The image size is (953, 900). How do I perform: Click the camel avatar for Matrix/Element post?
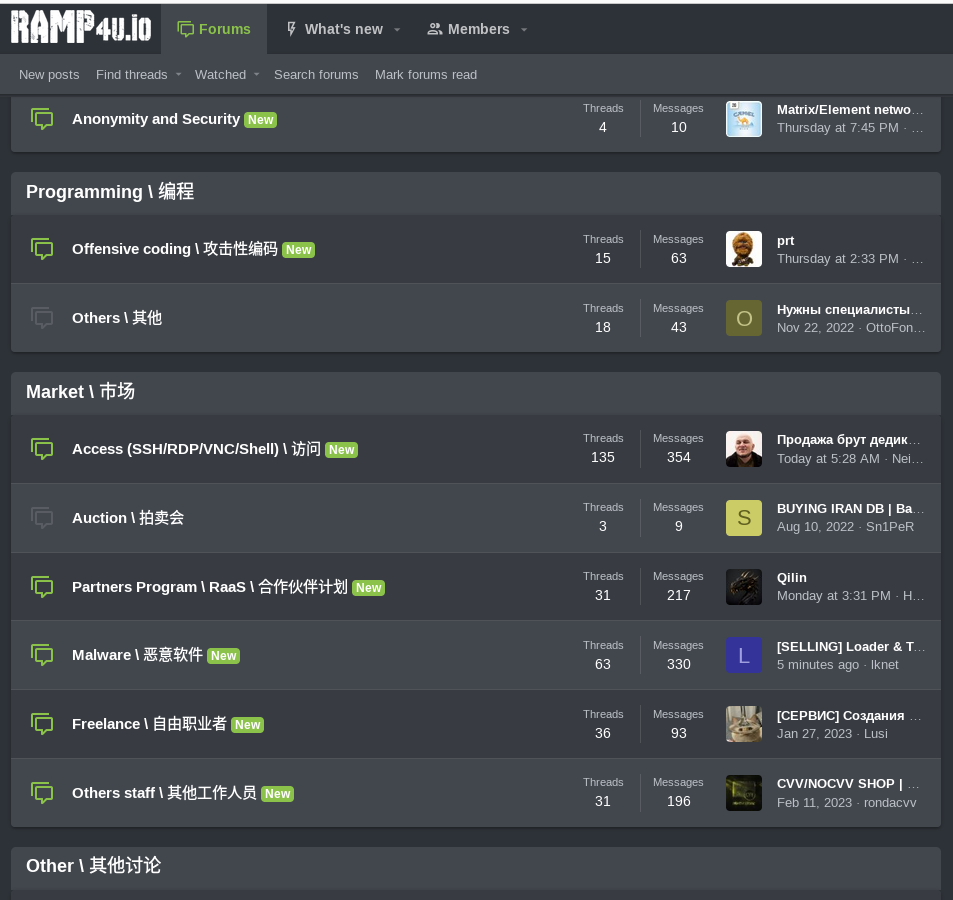[x=744, y=119]
